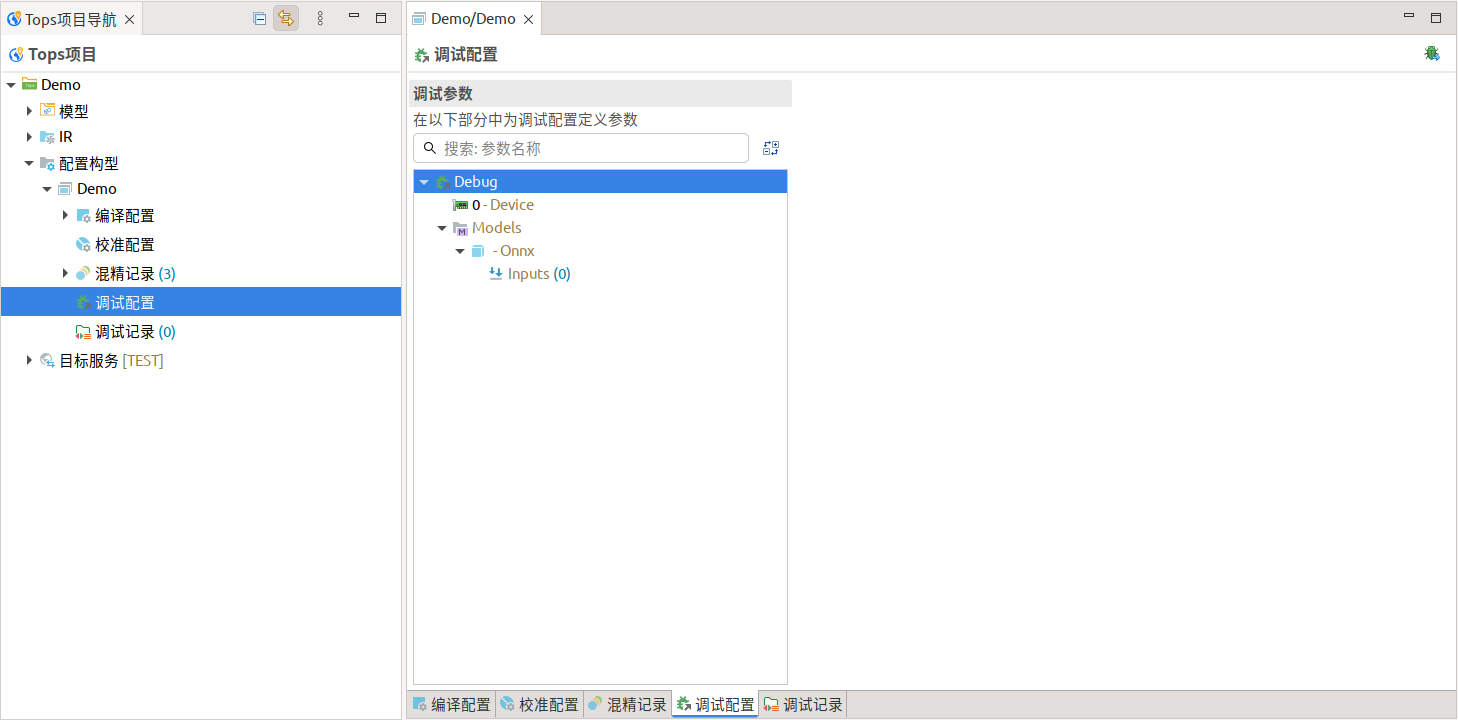Click the Collapse All icon in Tops项目导航

tap(259, 18)
